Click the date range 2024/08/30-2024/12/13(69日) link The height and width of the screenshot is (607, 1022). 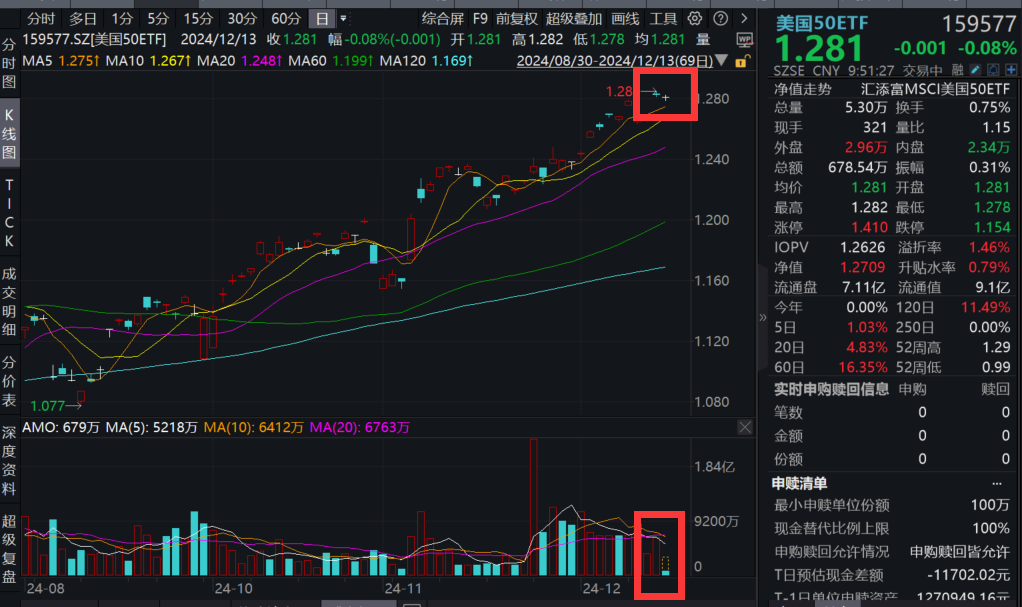pos(615,61)
